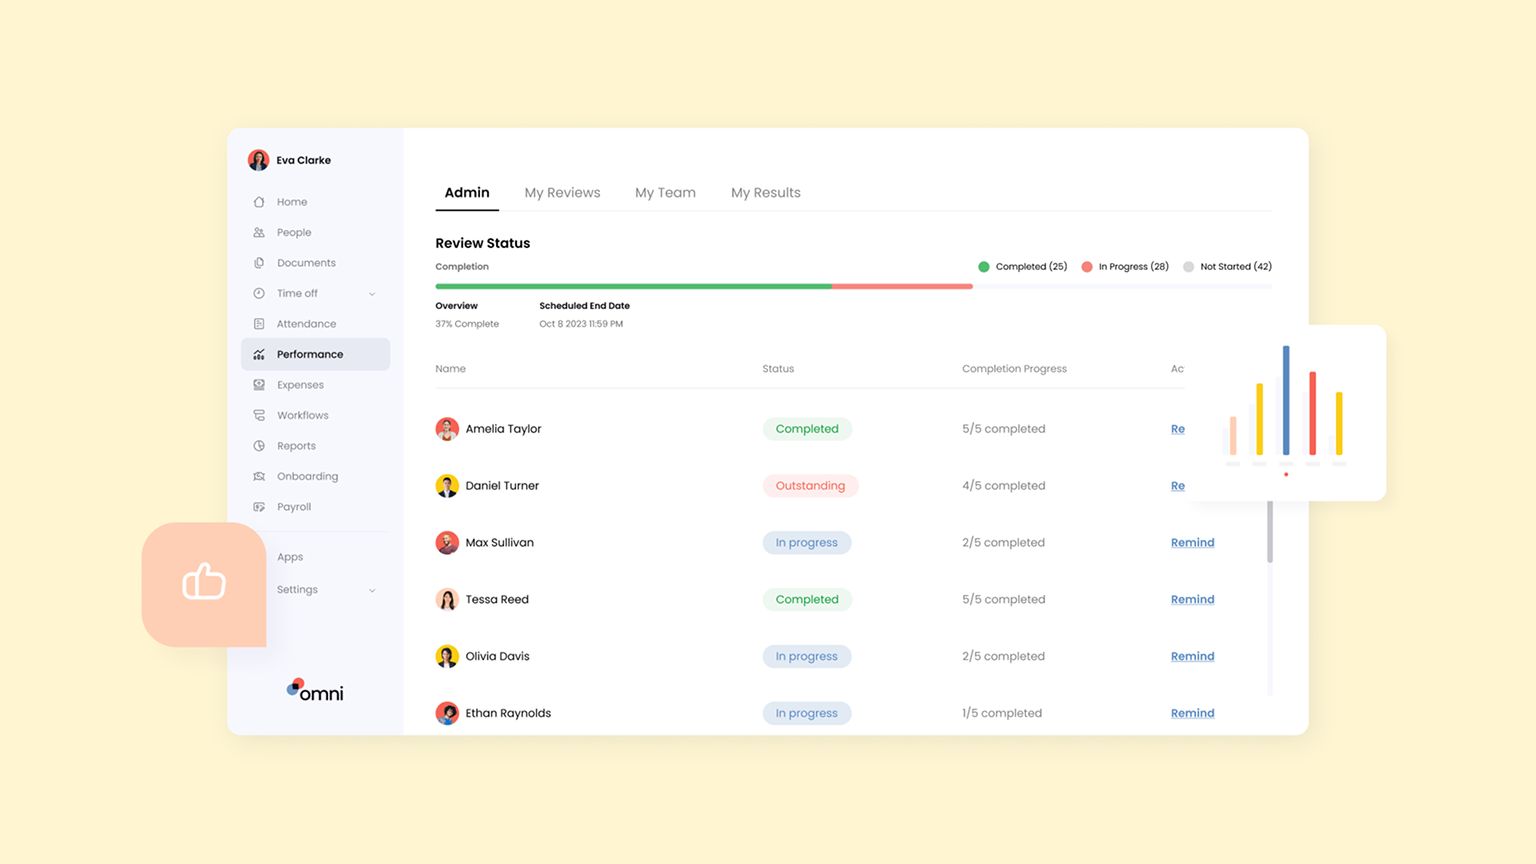Click Tessa Reed's avatar

[x=447, y=600]
